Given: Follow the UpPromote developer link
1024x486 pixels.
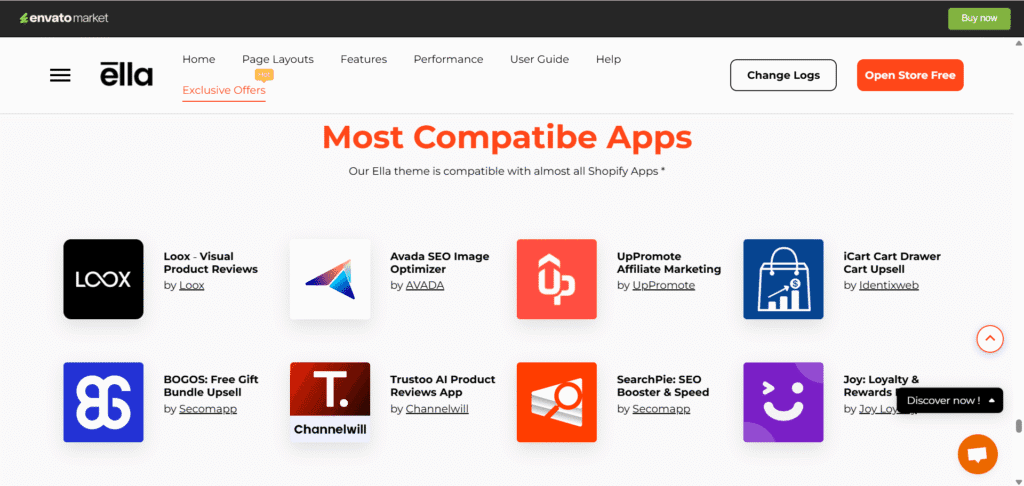Looking at the screenshot, I should [x=664, y=285].
